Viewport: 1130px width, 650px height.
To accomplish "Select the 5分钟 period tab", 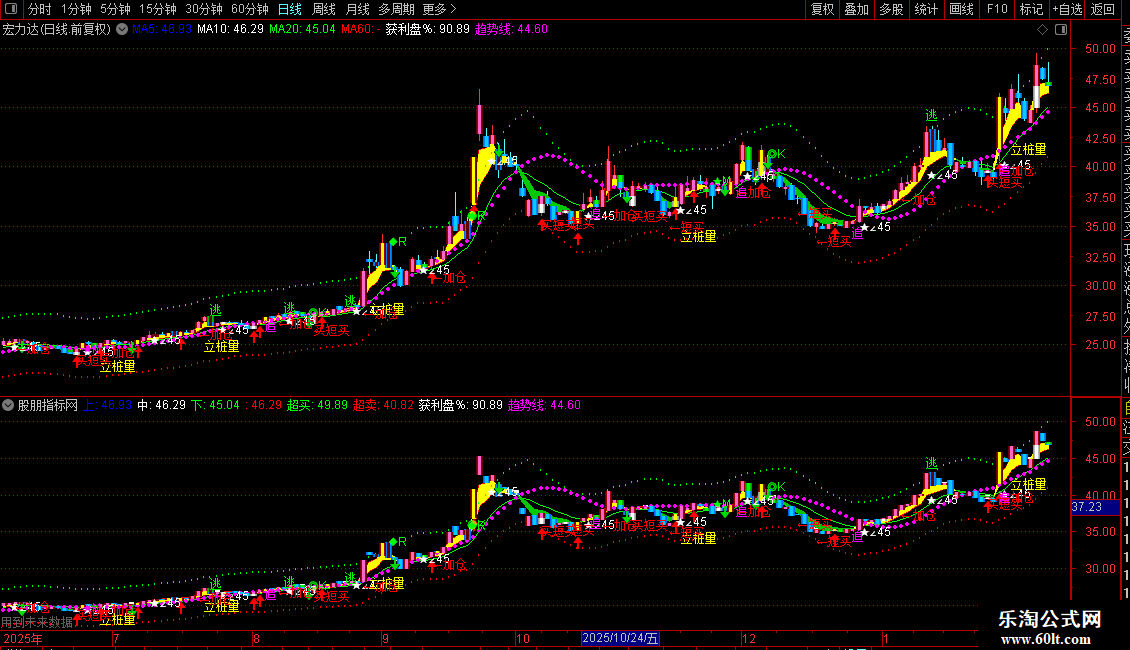I will (115, 9).
